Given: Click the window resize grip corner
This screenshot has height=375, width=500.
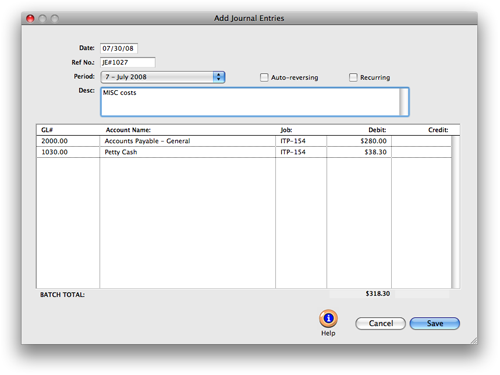Looking at the screenshot, I should tap(474, 340).
